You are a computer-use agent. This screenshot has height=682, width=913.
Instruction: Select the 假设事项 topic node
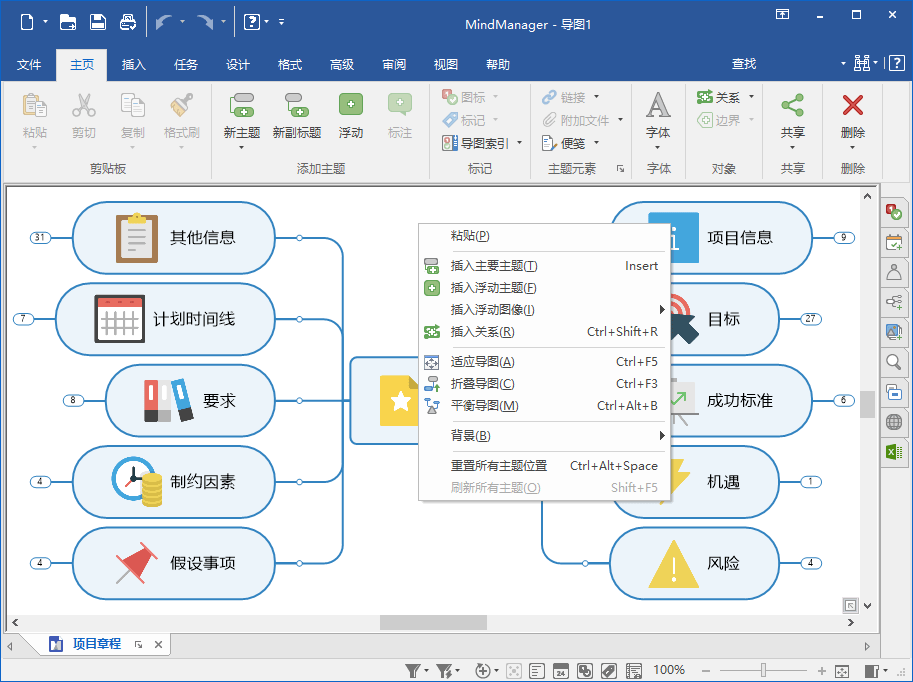pos(174,564)
